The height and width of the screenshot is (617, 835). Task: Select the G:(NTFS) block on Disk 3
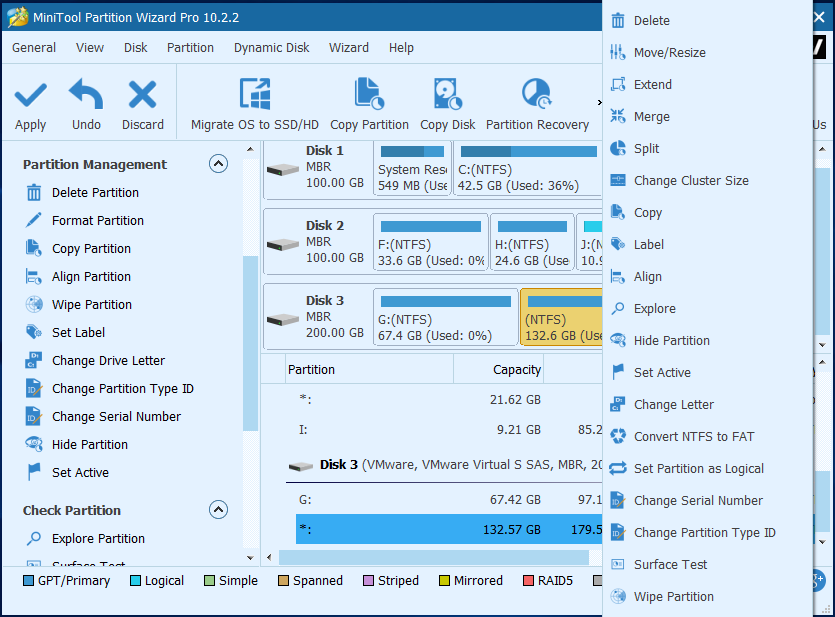[x=446, y=318]
